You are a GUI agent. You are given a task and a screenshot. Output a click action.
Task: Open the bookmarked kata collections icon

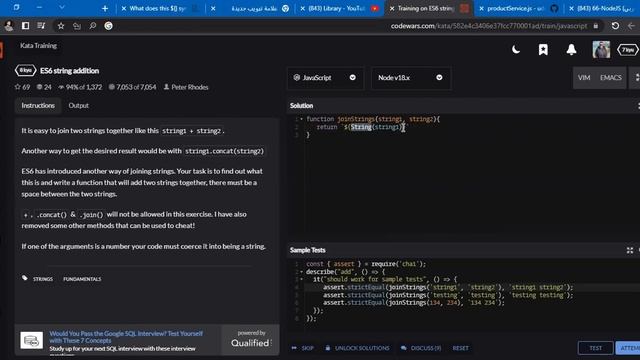[543, 50]
